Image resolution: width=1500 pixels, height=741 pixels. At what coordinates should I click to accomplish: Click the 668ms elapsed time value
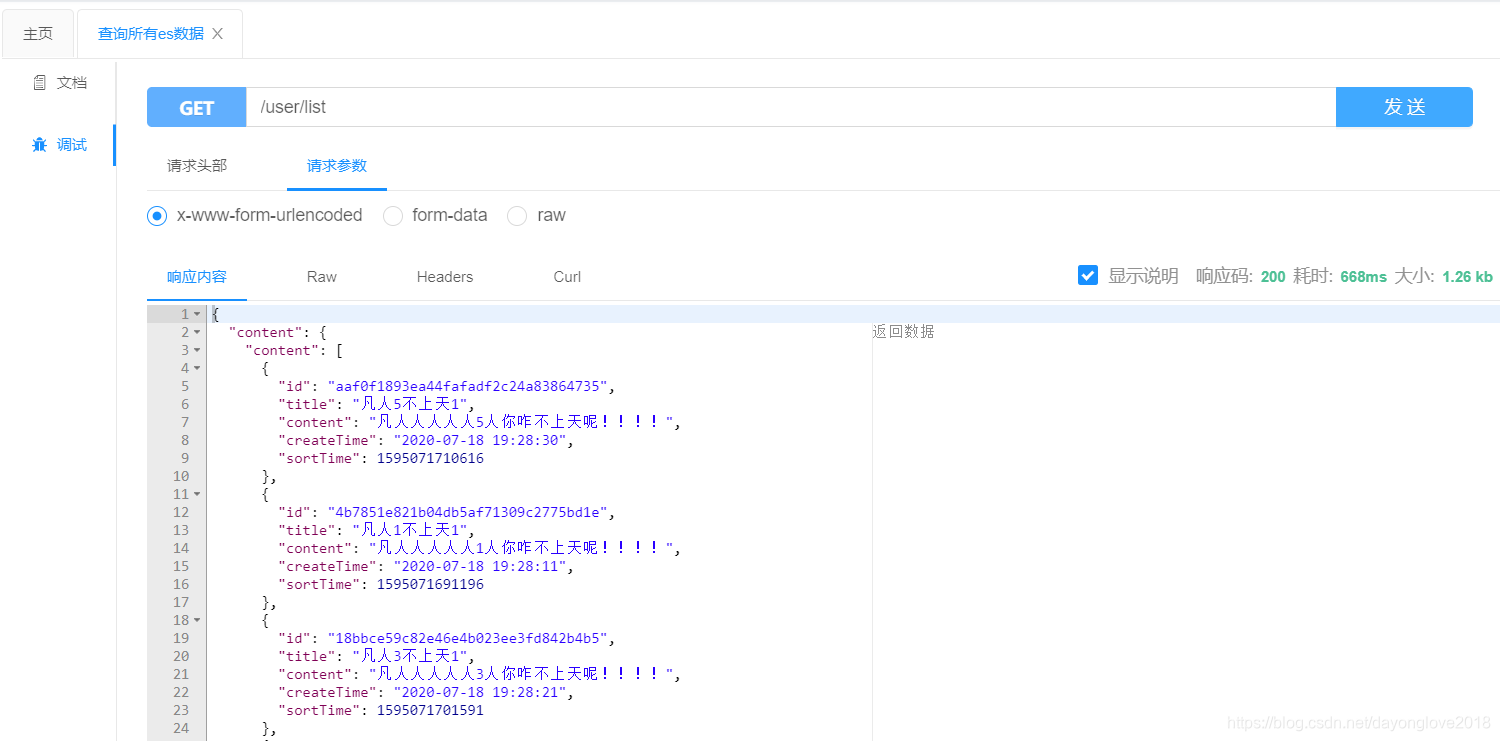point(1363,277)
